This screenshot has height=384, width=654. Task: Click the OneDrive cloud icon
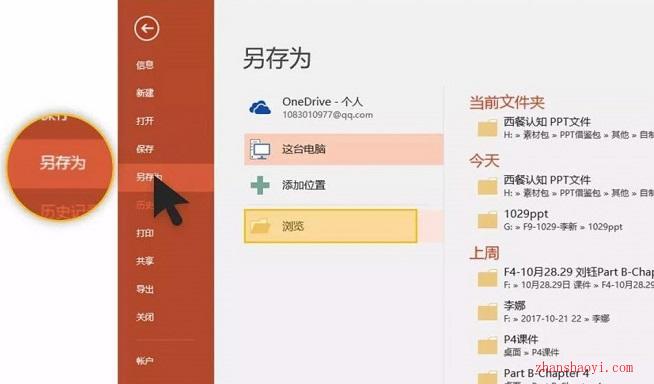260,108
